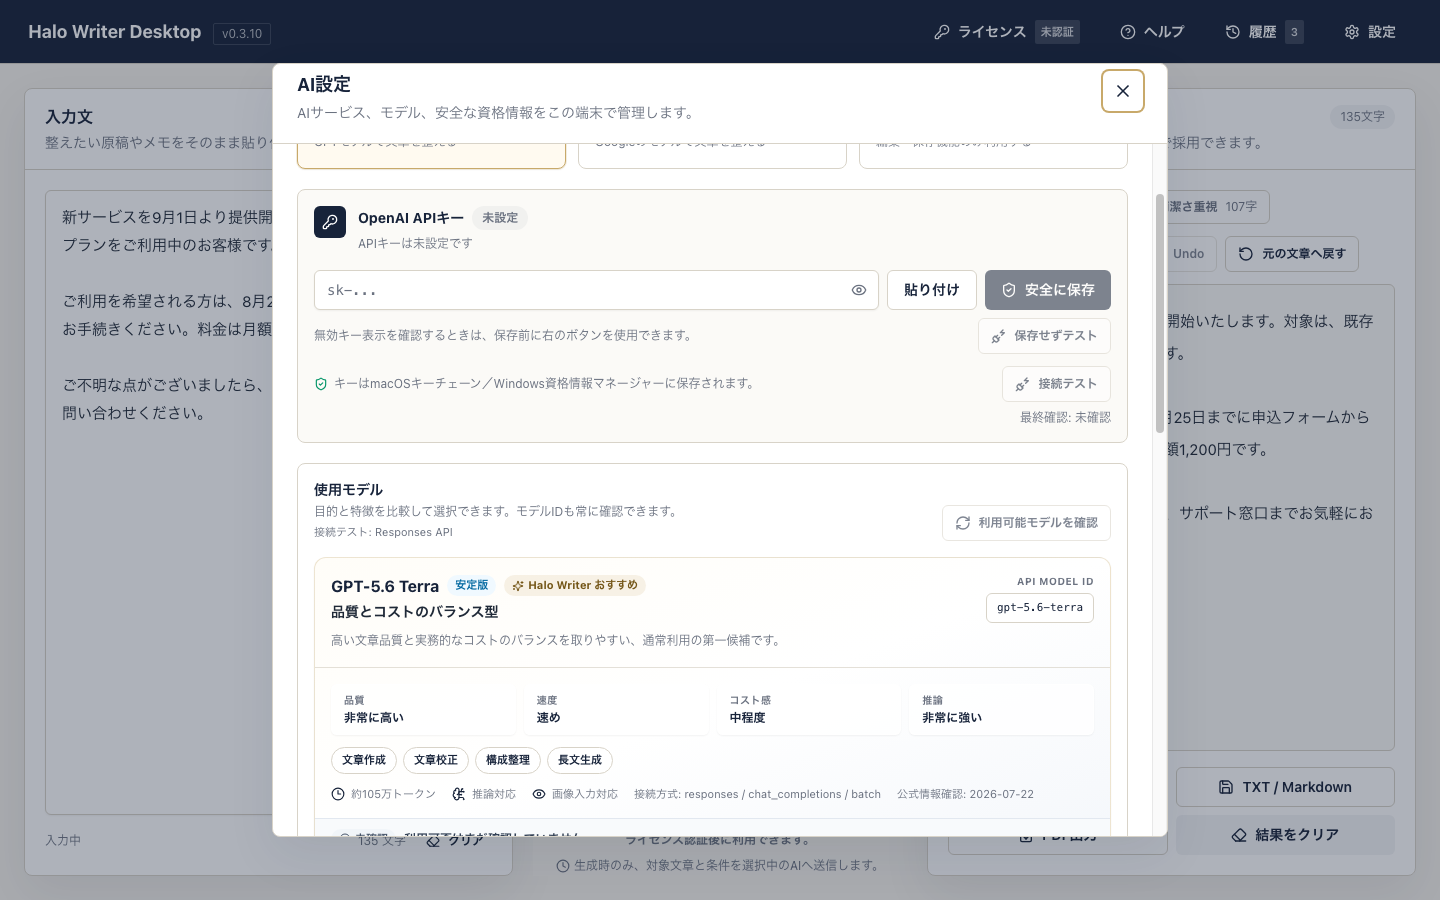
Task: Click the sparkle icon in Halo Writer おすすめ badge
Action: pyautogui.click(x=518, y=586)
